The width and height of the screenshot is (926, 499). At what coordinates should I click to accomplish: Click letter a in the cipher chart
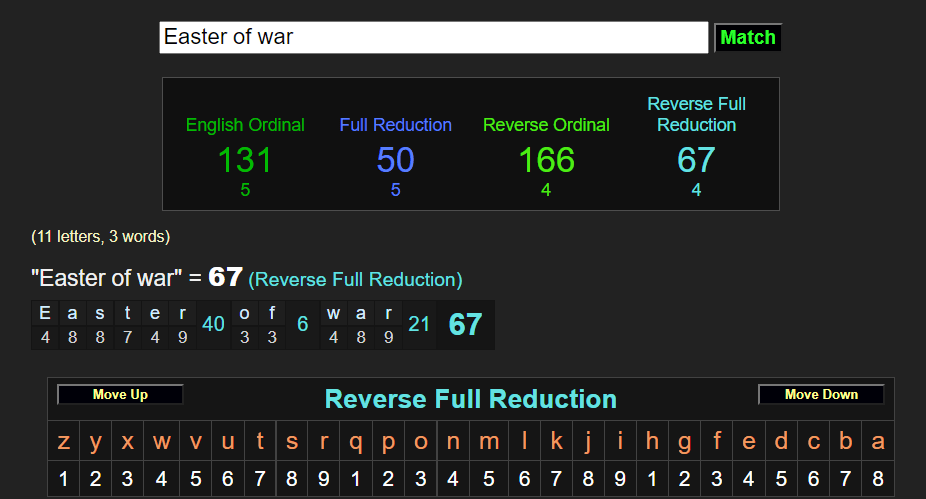point(878,441)
